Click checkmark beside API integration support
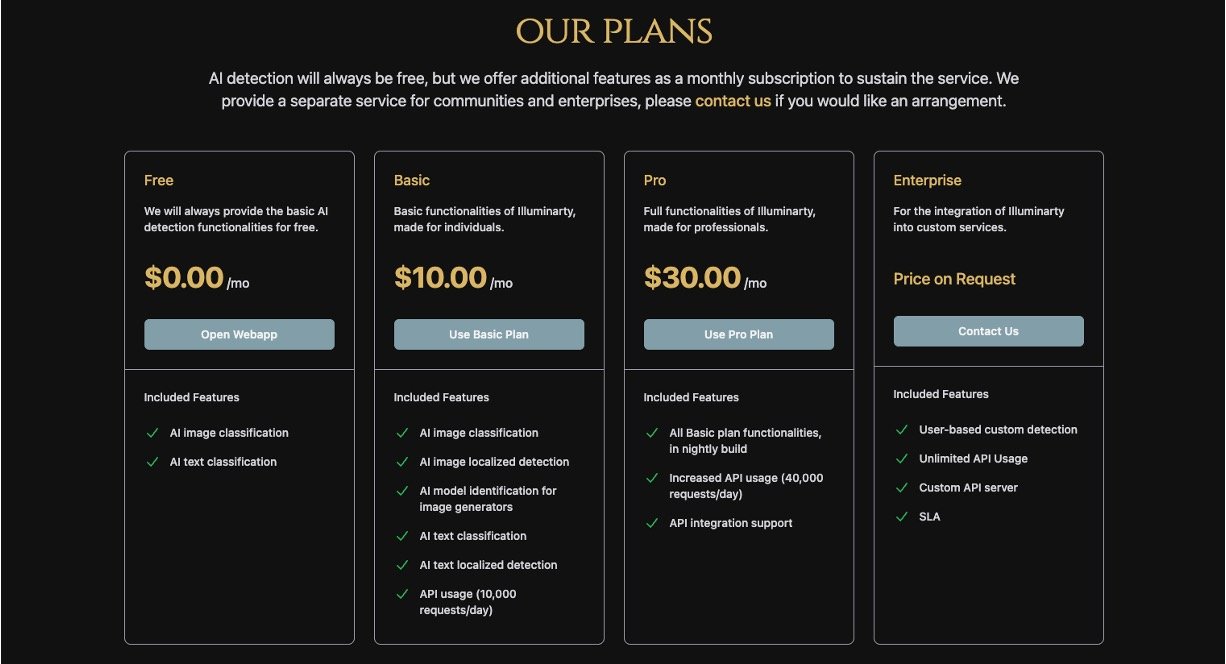The height and width of the screenshot is (664, 1226). pyautogui.click(x=653, y=523)
